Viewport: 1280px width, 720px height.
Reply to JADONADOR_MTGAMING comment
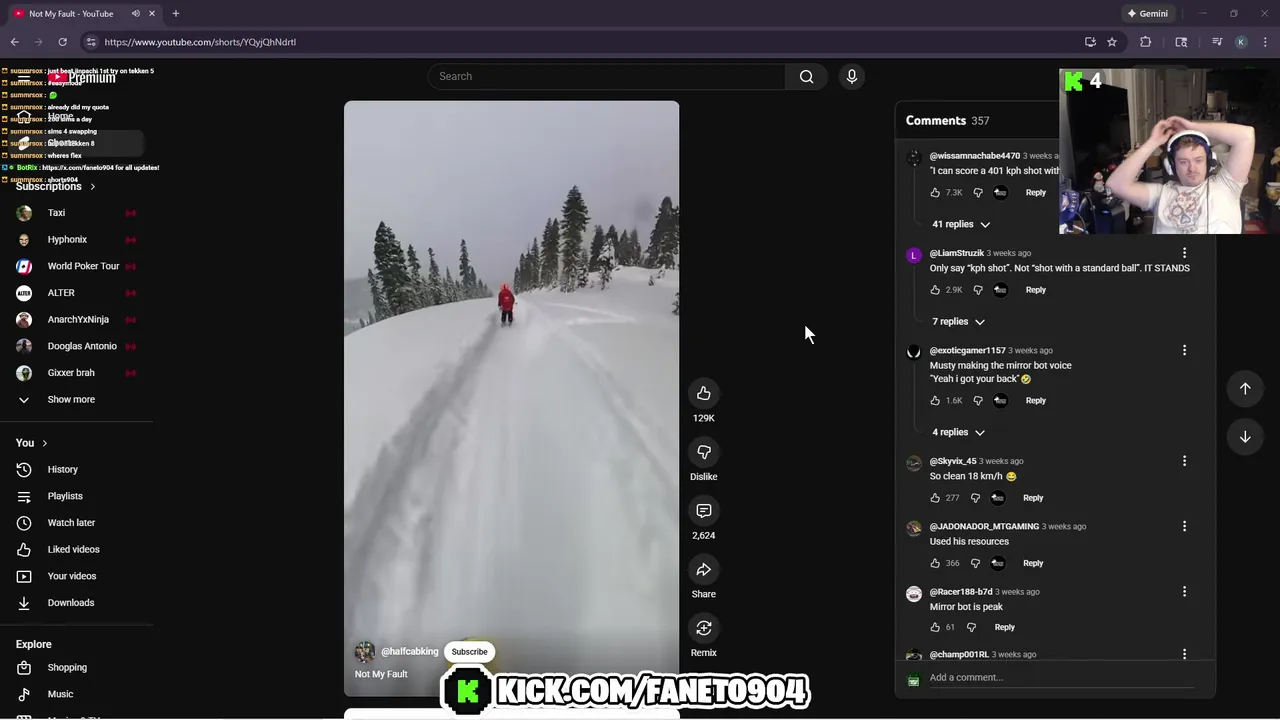click(x=1033, y=563)
